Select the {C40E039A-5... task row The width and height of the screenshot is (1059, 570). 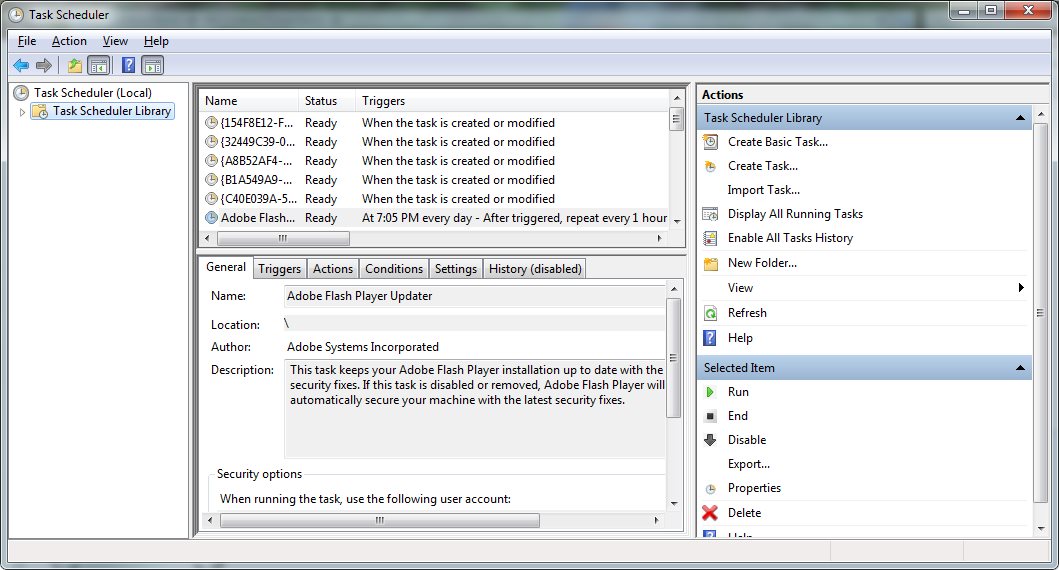coord(435,199)
